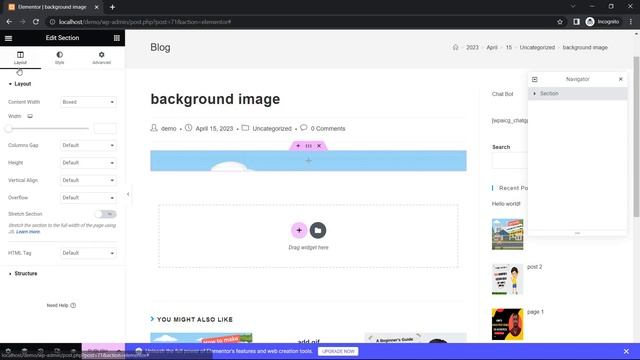
Task: Open the Uncategorized breadcrumb link
Action: pos(537,47)
